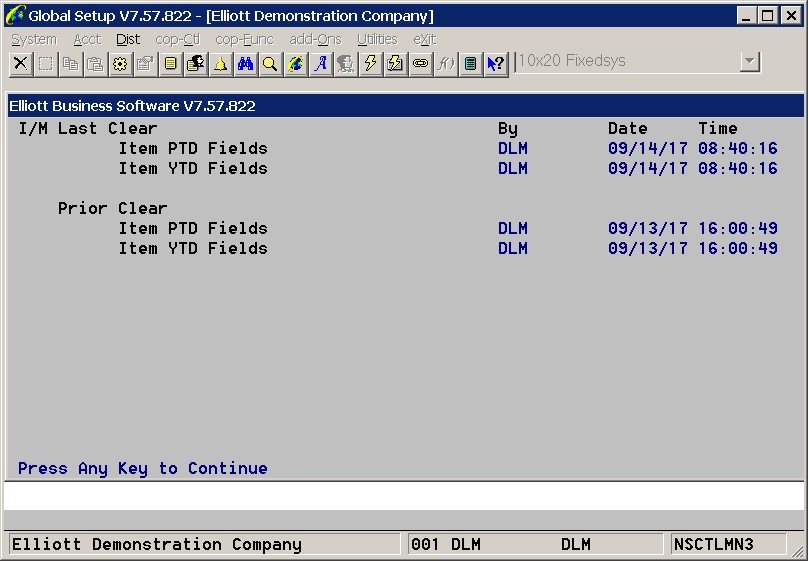Screen dimensions: 808x561
Task: Click the paste clipboard toolbar icon
Action: (95, 64)
